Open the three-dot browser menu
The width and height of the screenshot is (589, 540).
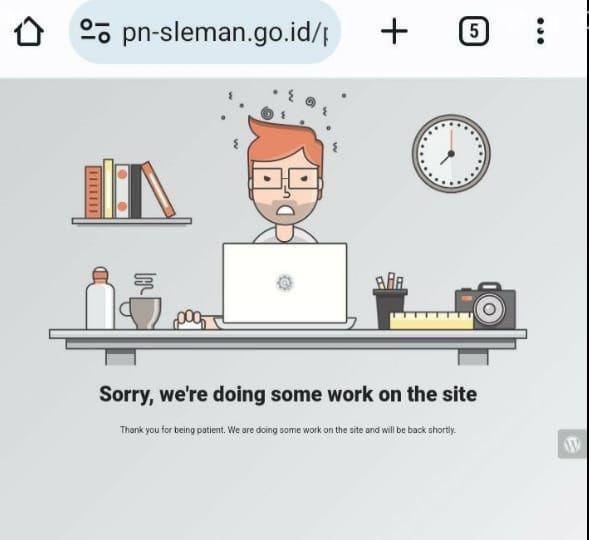point(541,31)
